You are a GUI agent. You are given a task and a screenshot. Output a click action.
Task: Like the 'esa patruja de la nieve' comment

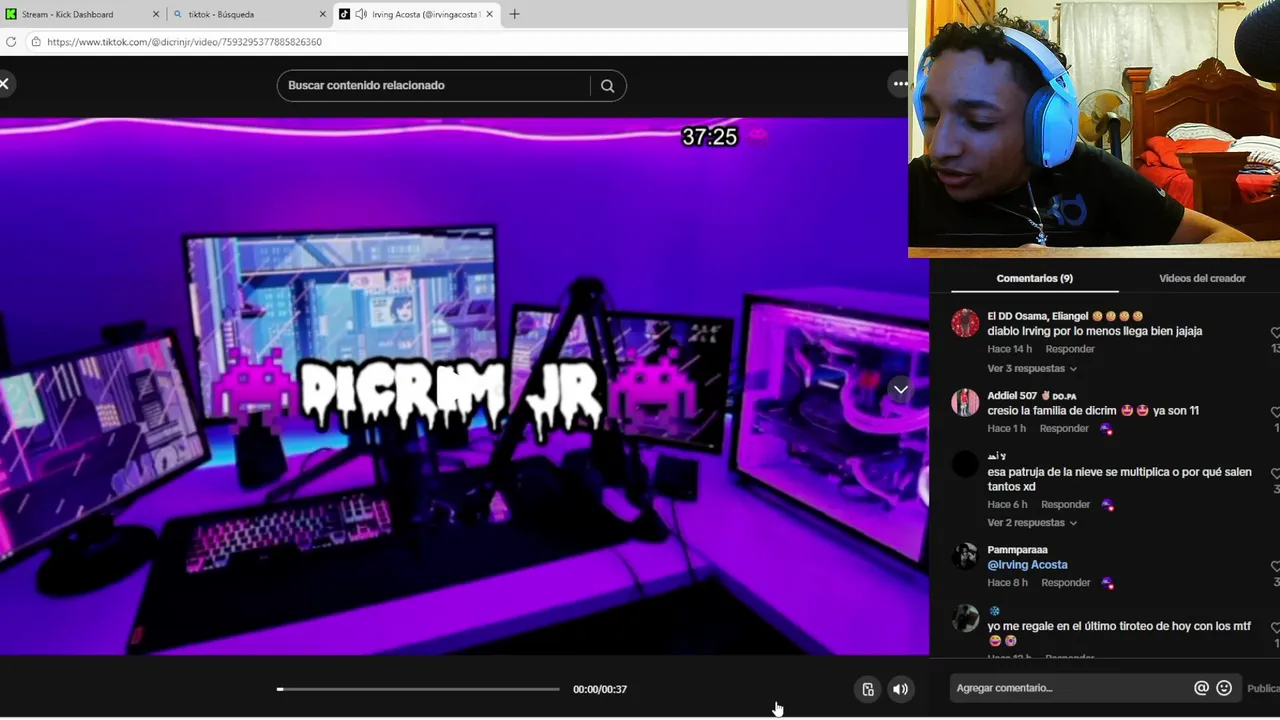click(x=1275, y=473)
